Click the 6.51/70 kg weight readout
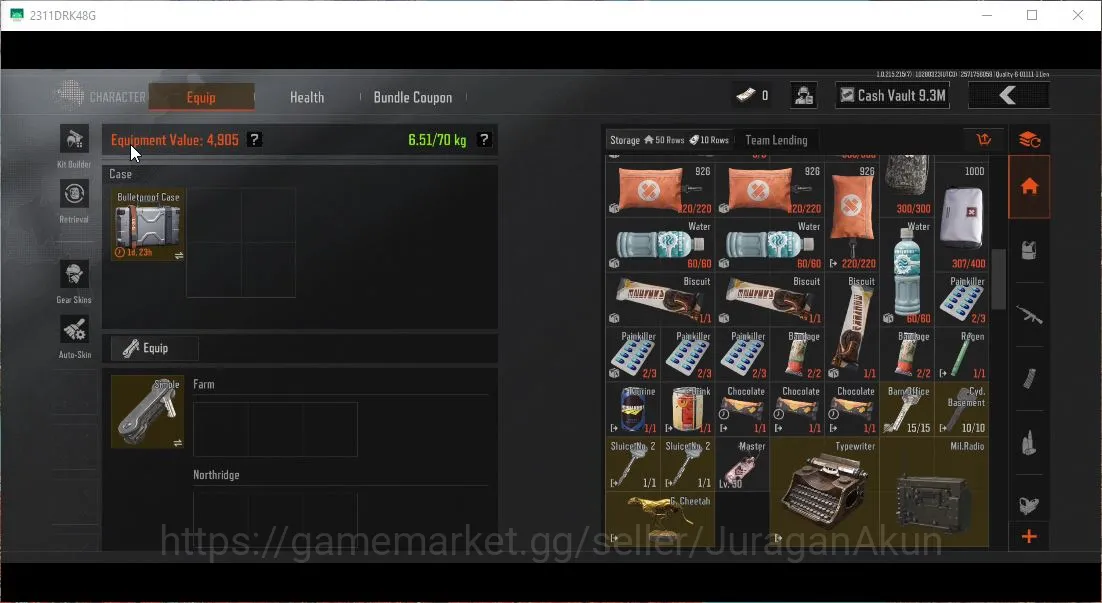The width and height of the screenshot is (1102, 603). click(x=437, y=140)
